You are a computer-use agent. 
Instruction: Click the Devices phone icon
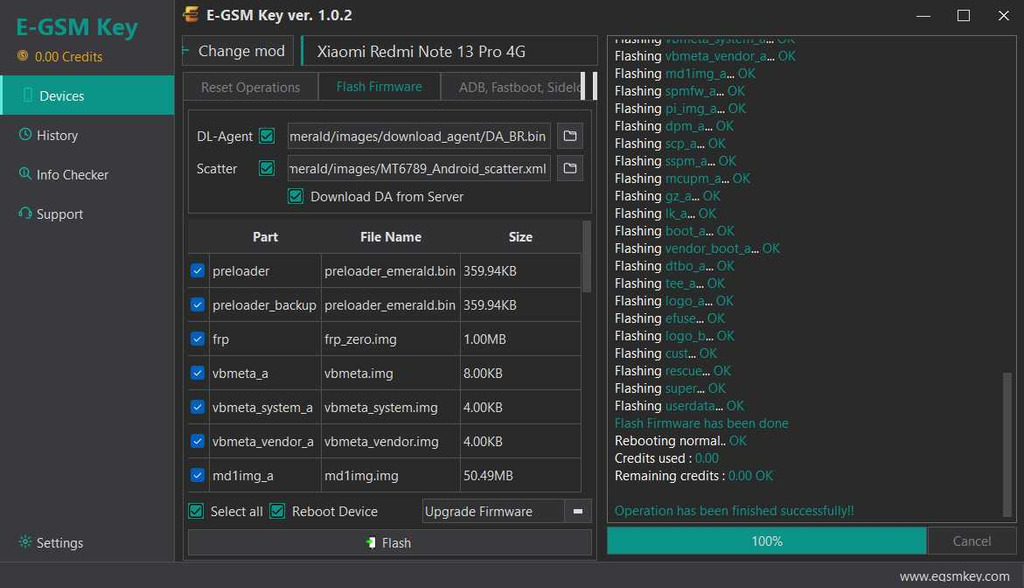[27, 95]
